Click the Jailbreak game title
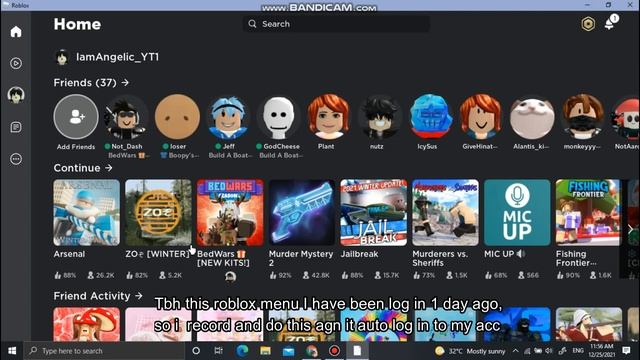Viewport: 640px width, 360px height. click(x=360, y=254)
